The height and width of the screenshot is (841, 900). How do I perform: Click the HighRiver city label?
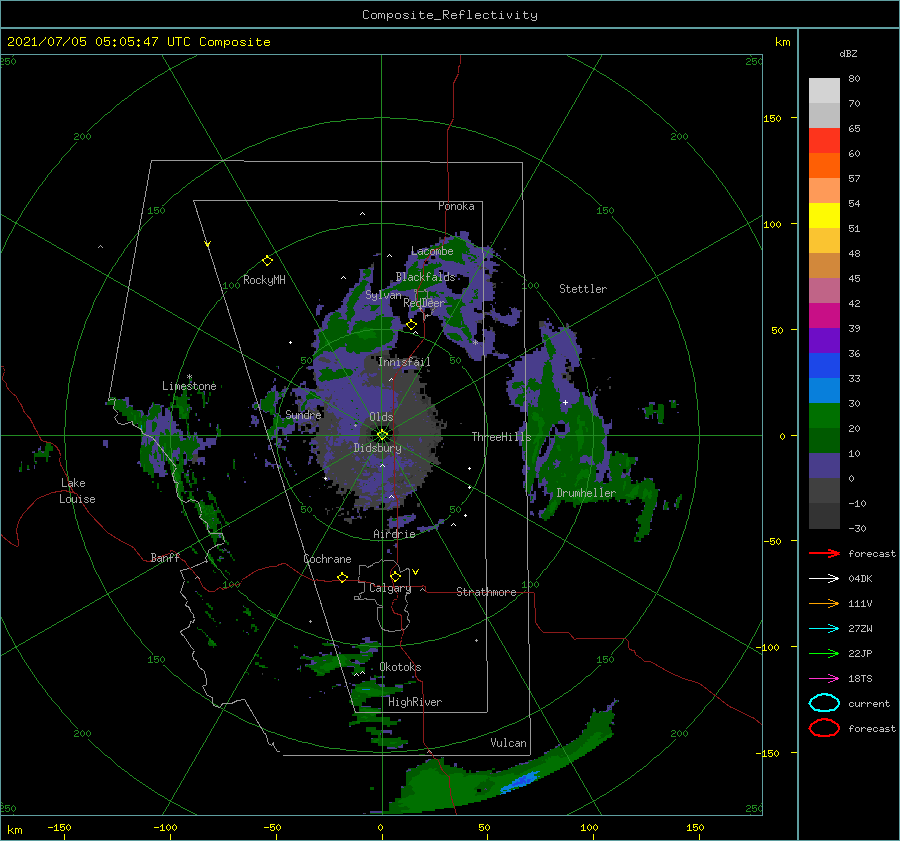tap(415, 702)
